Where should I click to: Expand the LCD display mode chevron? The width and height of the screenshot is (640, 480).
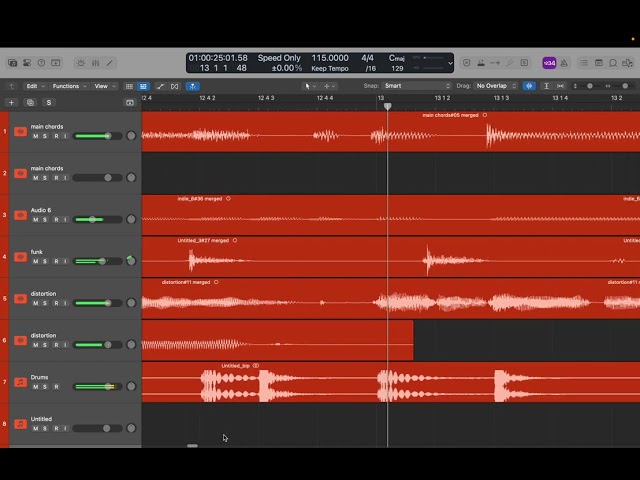450,63
